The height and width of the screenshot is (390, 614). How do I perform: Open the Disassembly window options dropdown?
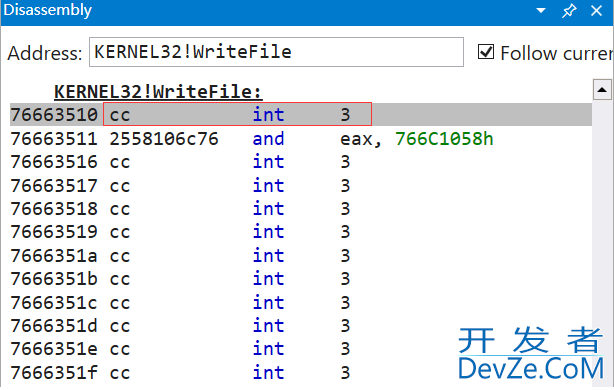pos(541,10)
